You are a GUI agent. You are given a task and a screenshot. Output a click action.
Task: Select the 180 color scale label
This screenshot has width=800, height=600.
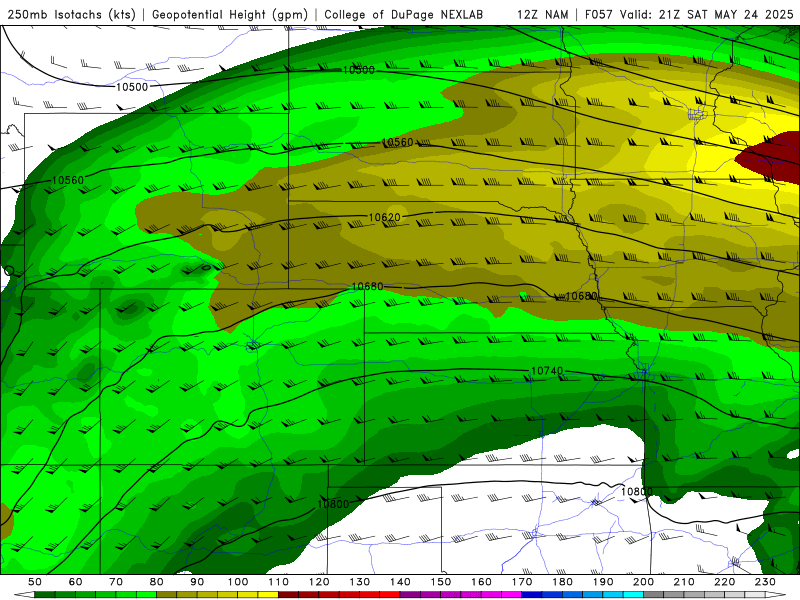(563, 582)
